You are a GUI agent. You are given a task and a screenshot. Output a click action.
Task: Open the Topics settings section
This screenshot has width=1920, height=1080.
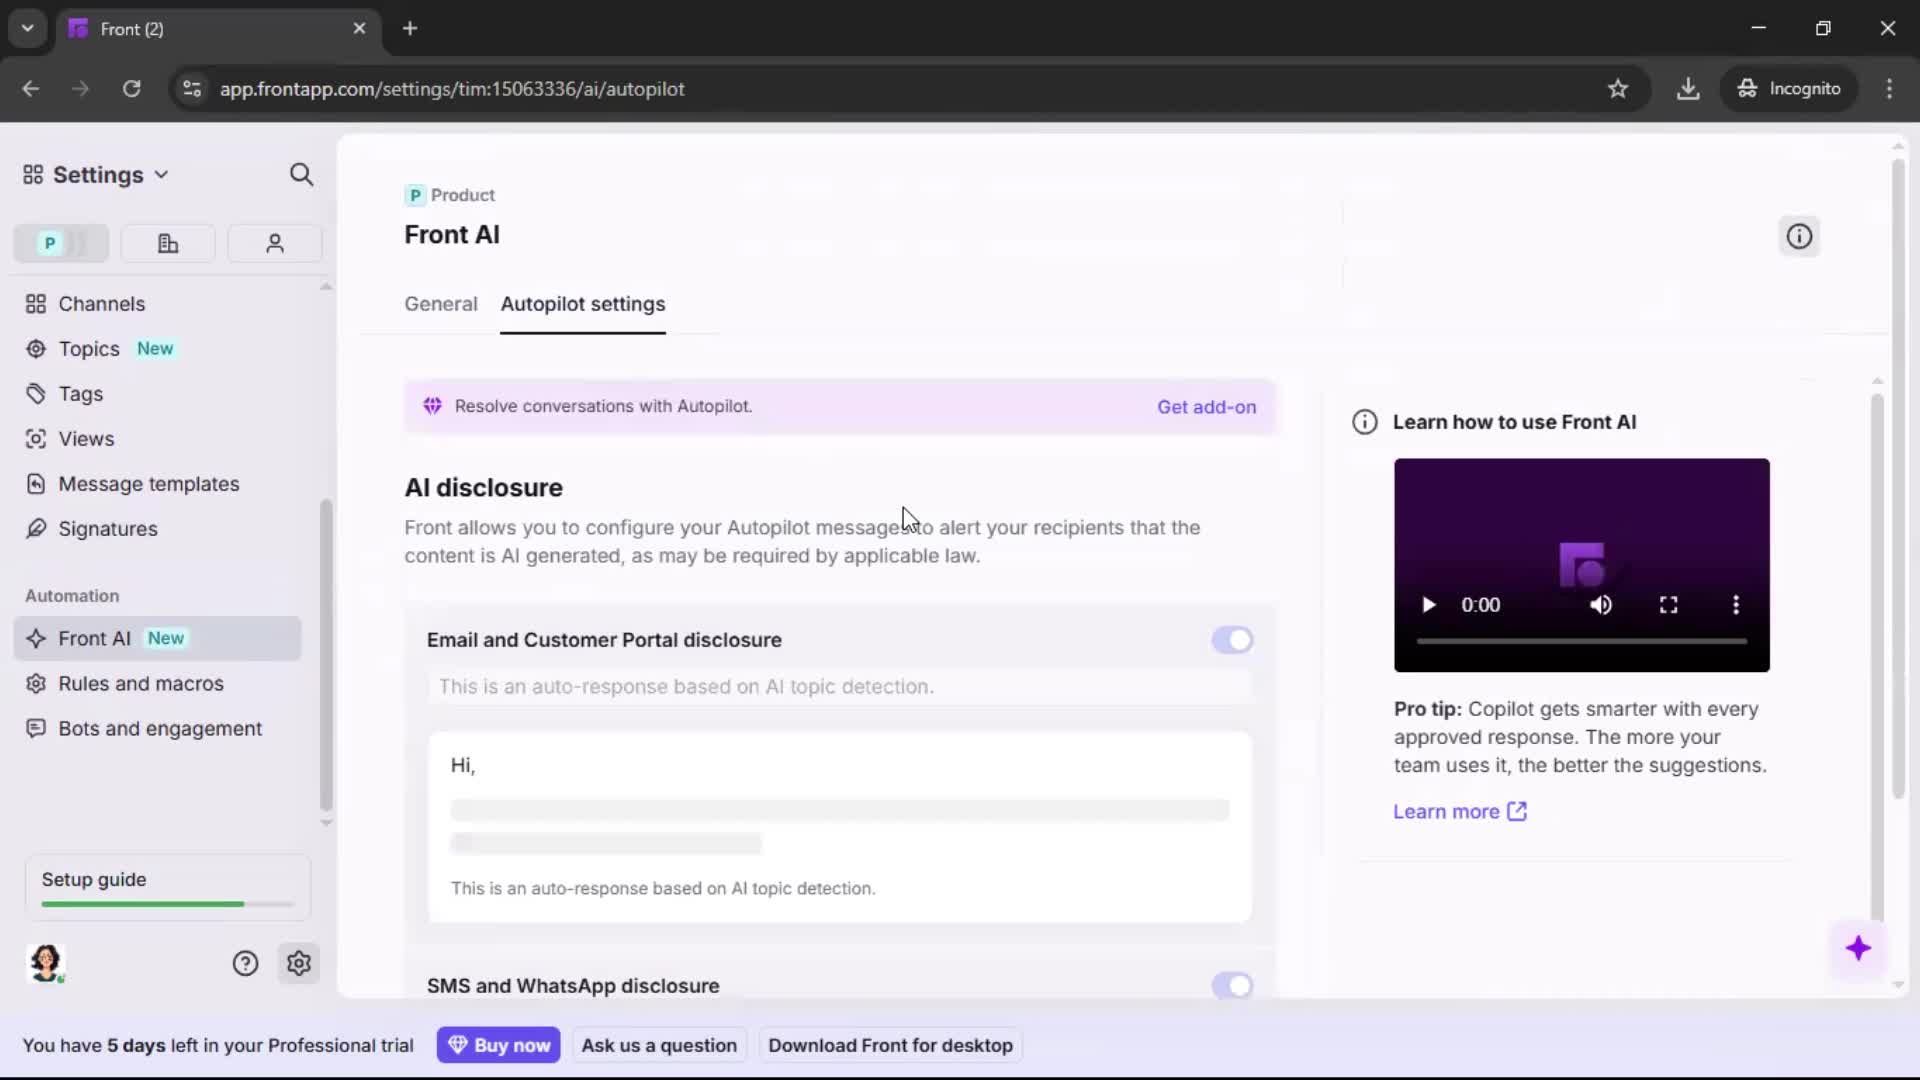coord(87,349)
